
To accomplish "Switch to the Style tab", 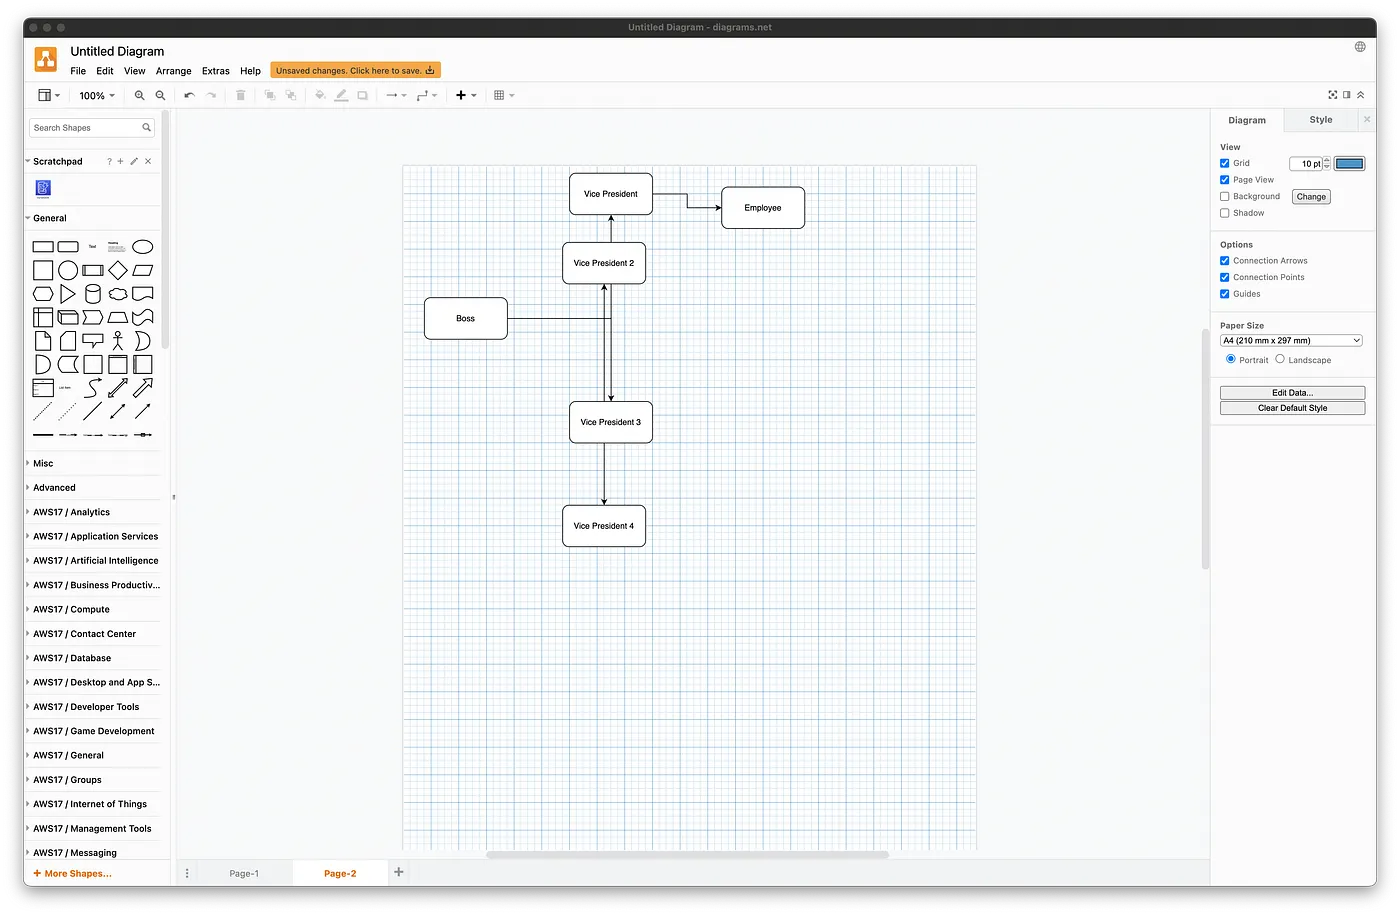I will [x=1319, y=119].
